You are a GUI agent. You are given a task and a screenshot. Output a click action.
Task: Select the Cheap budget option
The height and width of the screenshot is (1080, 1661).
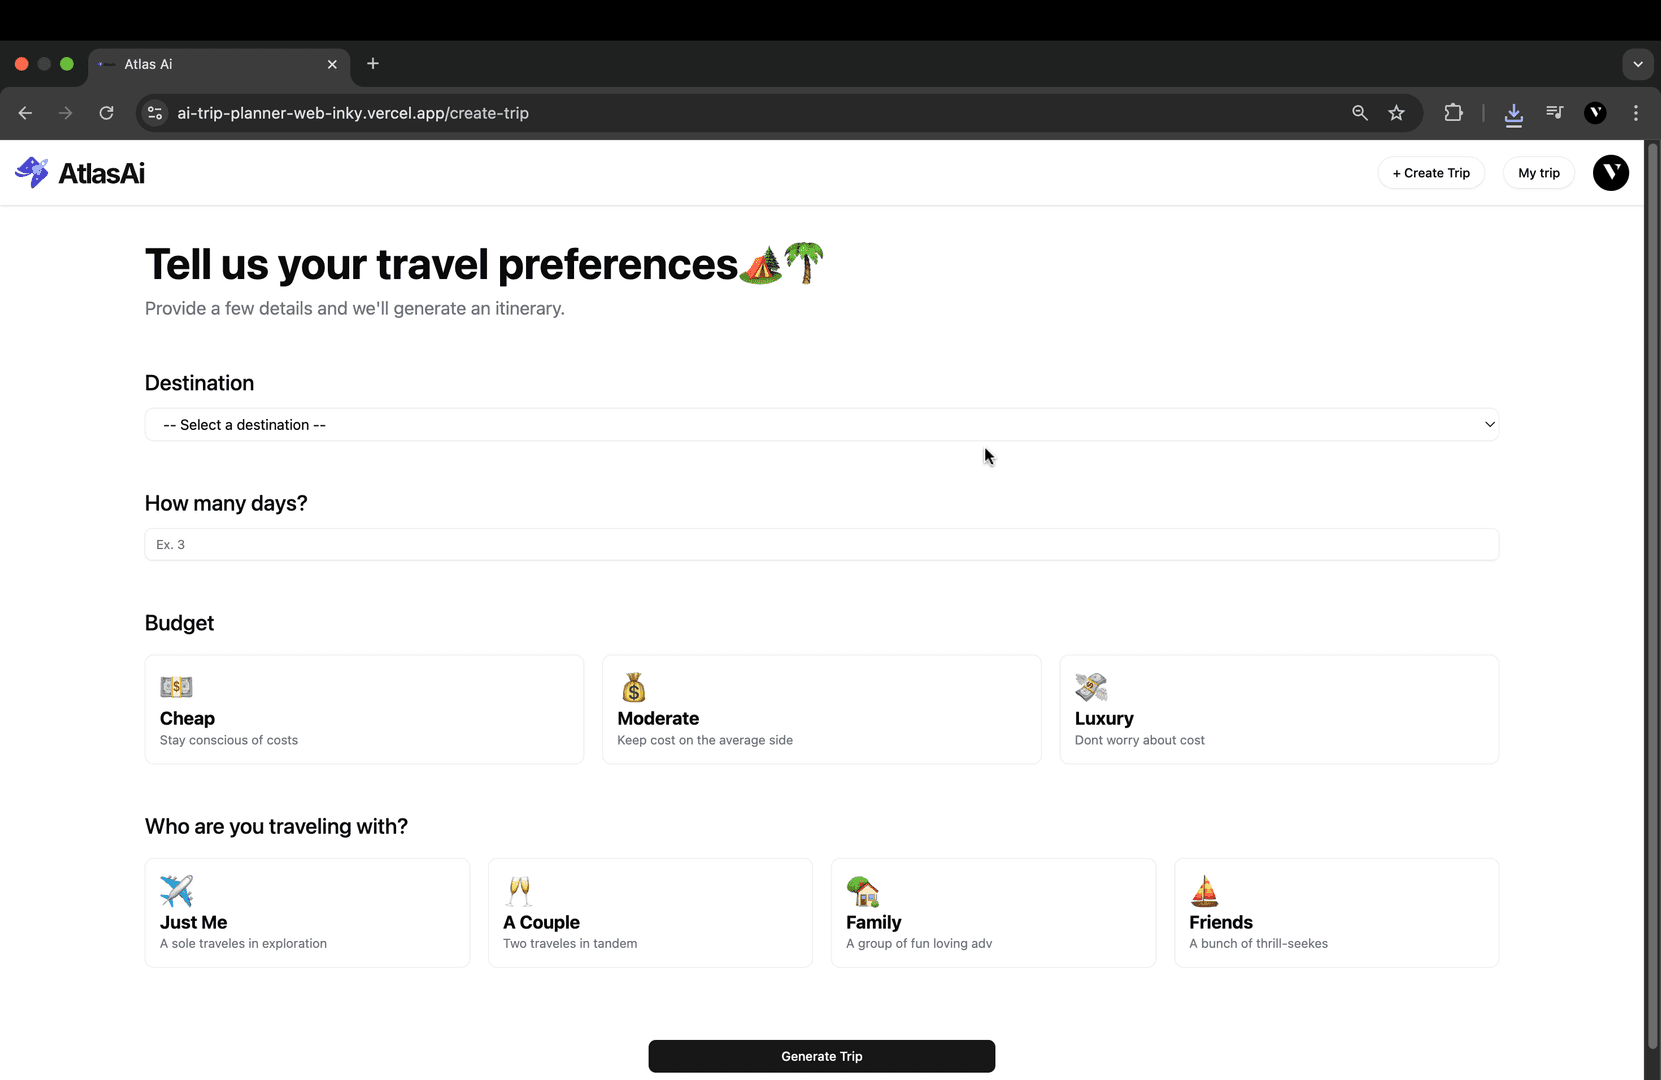[363, 709]
